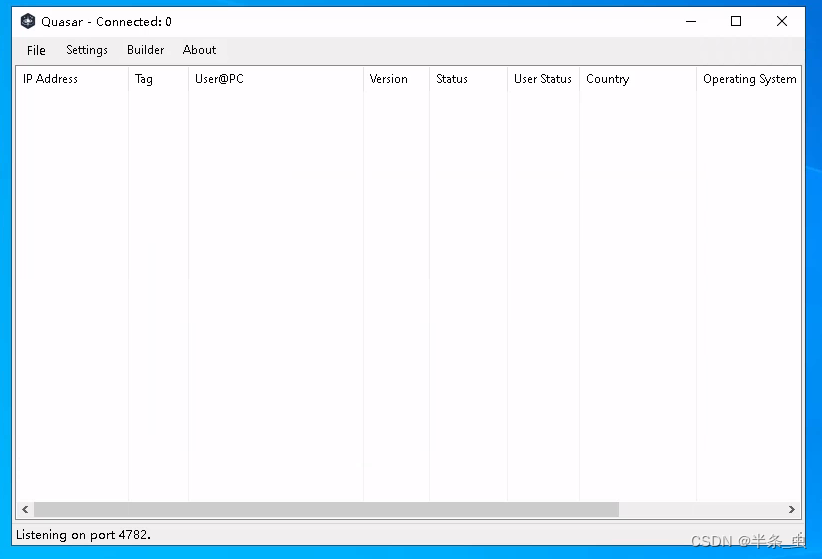Click the horizontal scrollbar right arrow
This screenshot has height=559, width=822.
click(792, 509)
